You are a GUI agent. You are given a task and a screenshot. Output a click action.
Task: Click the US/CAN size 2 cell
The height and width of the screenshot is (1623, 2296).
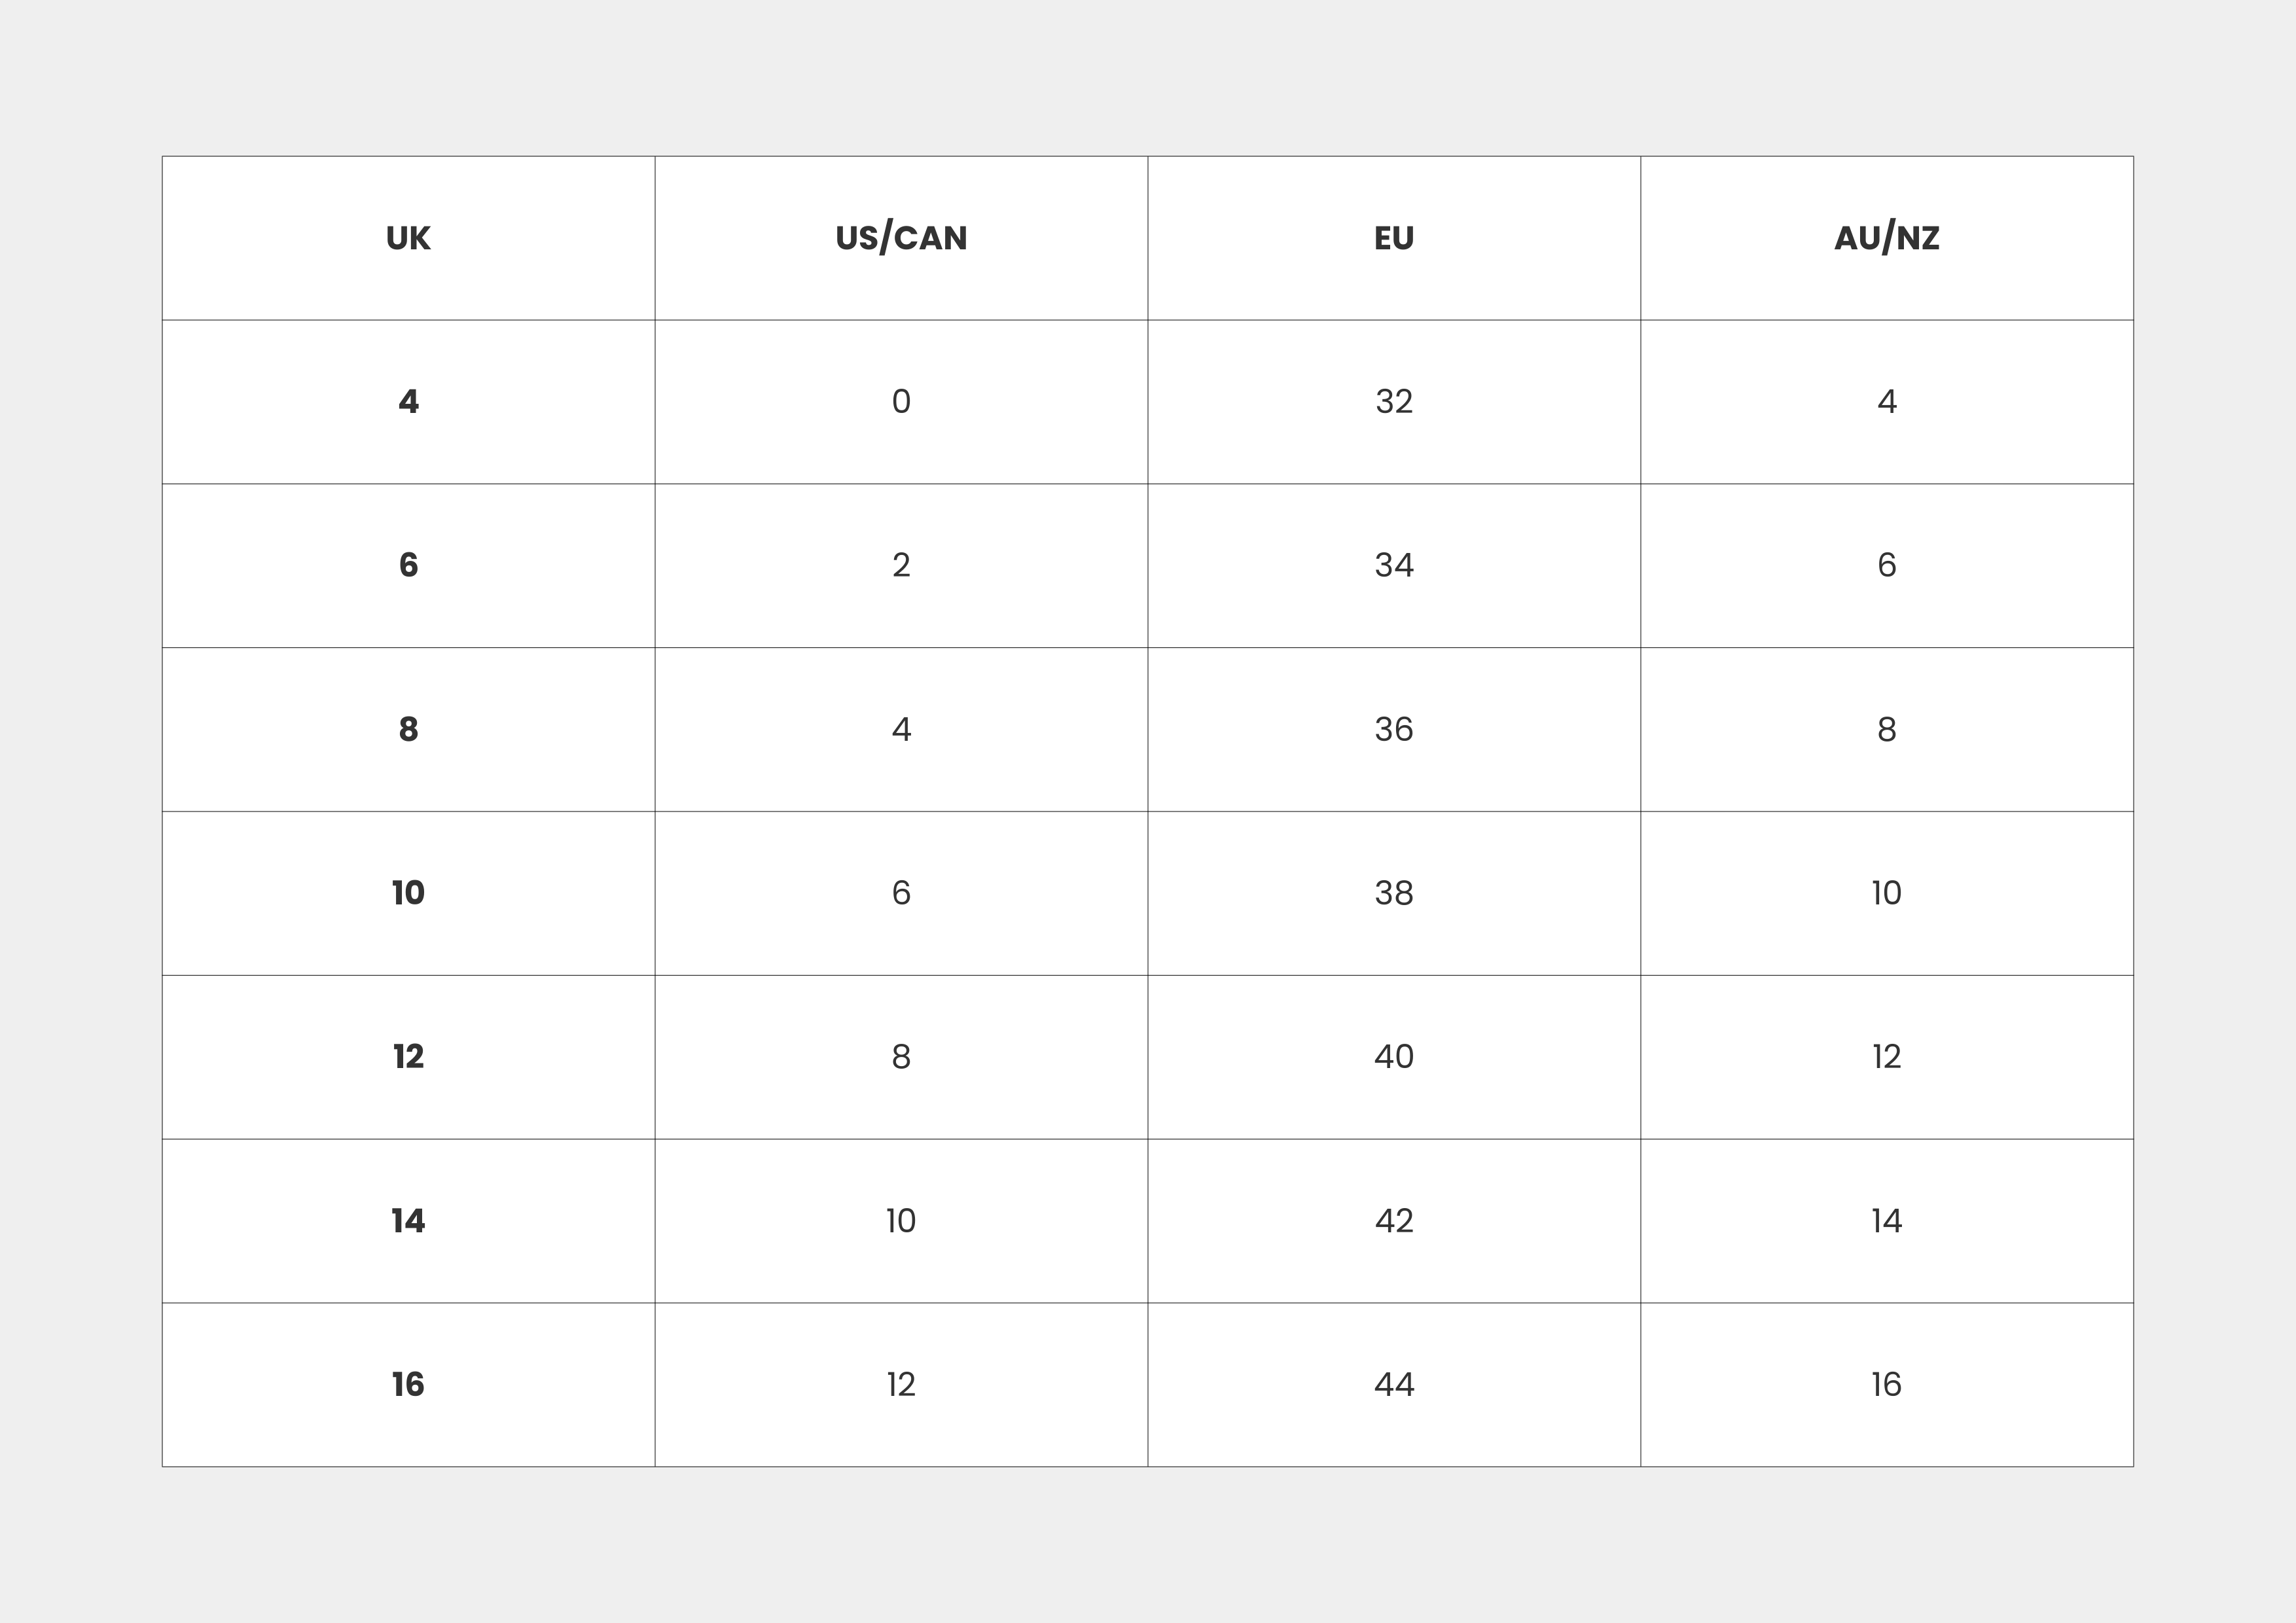coord(901,566)
